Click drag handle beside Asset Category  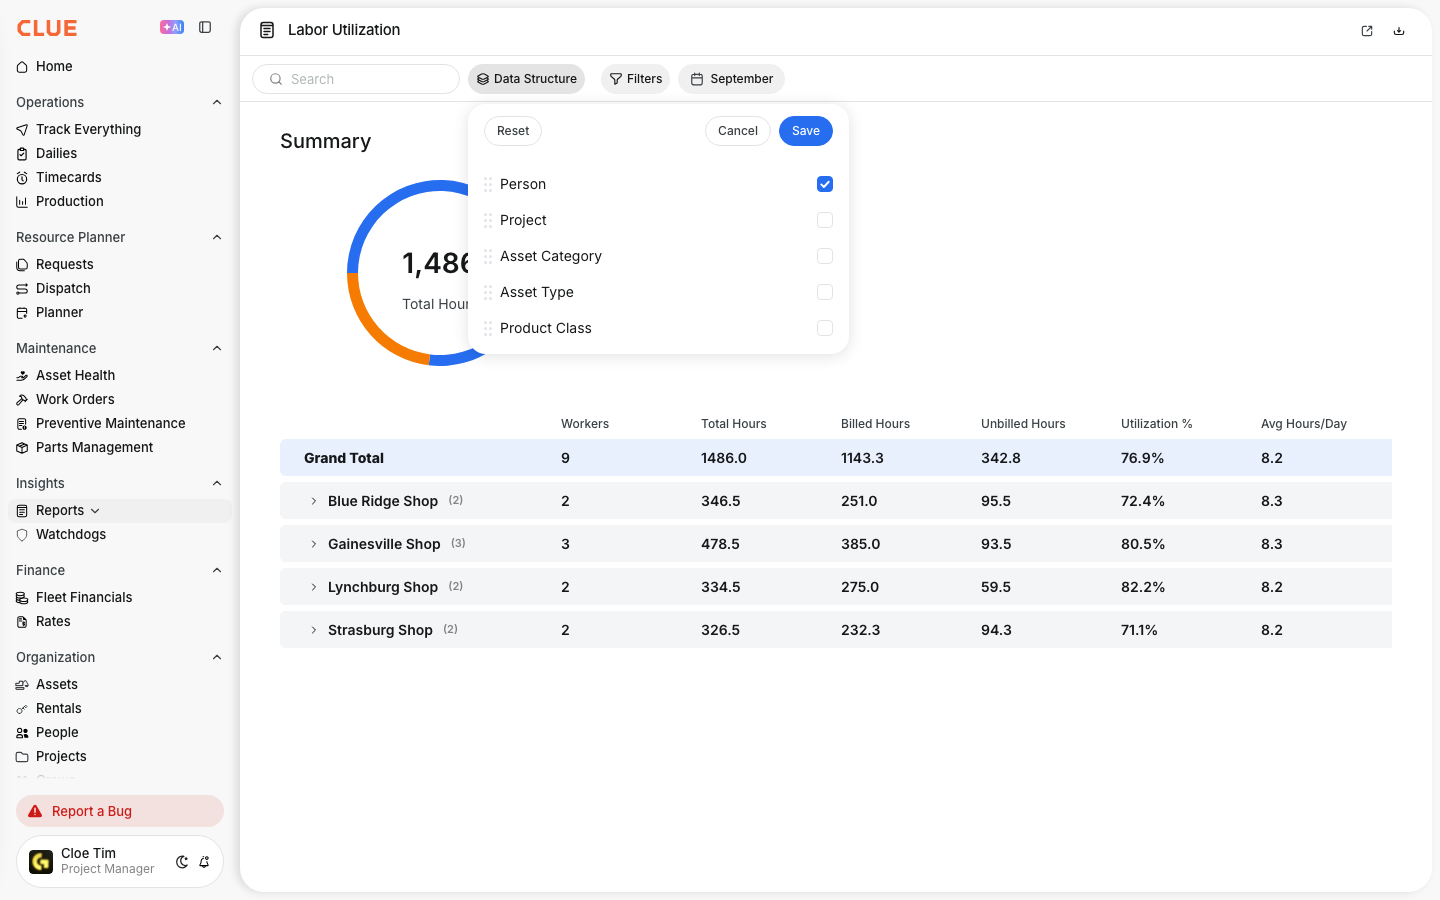488,256
